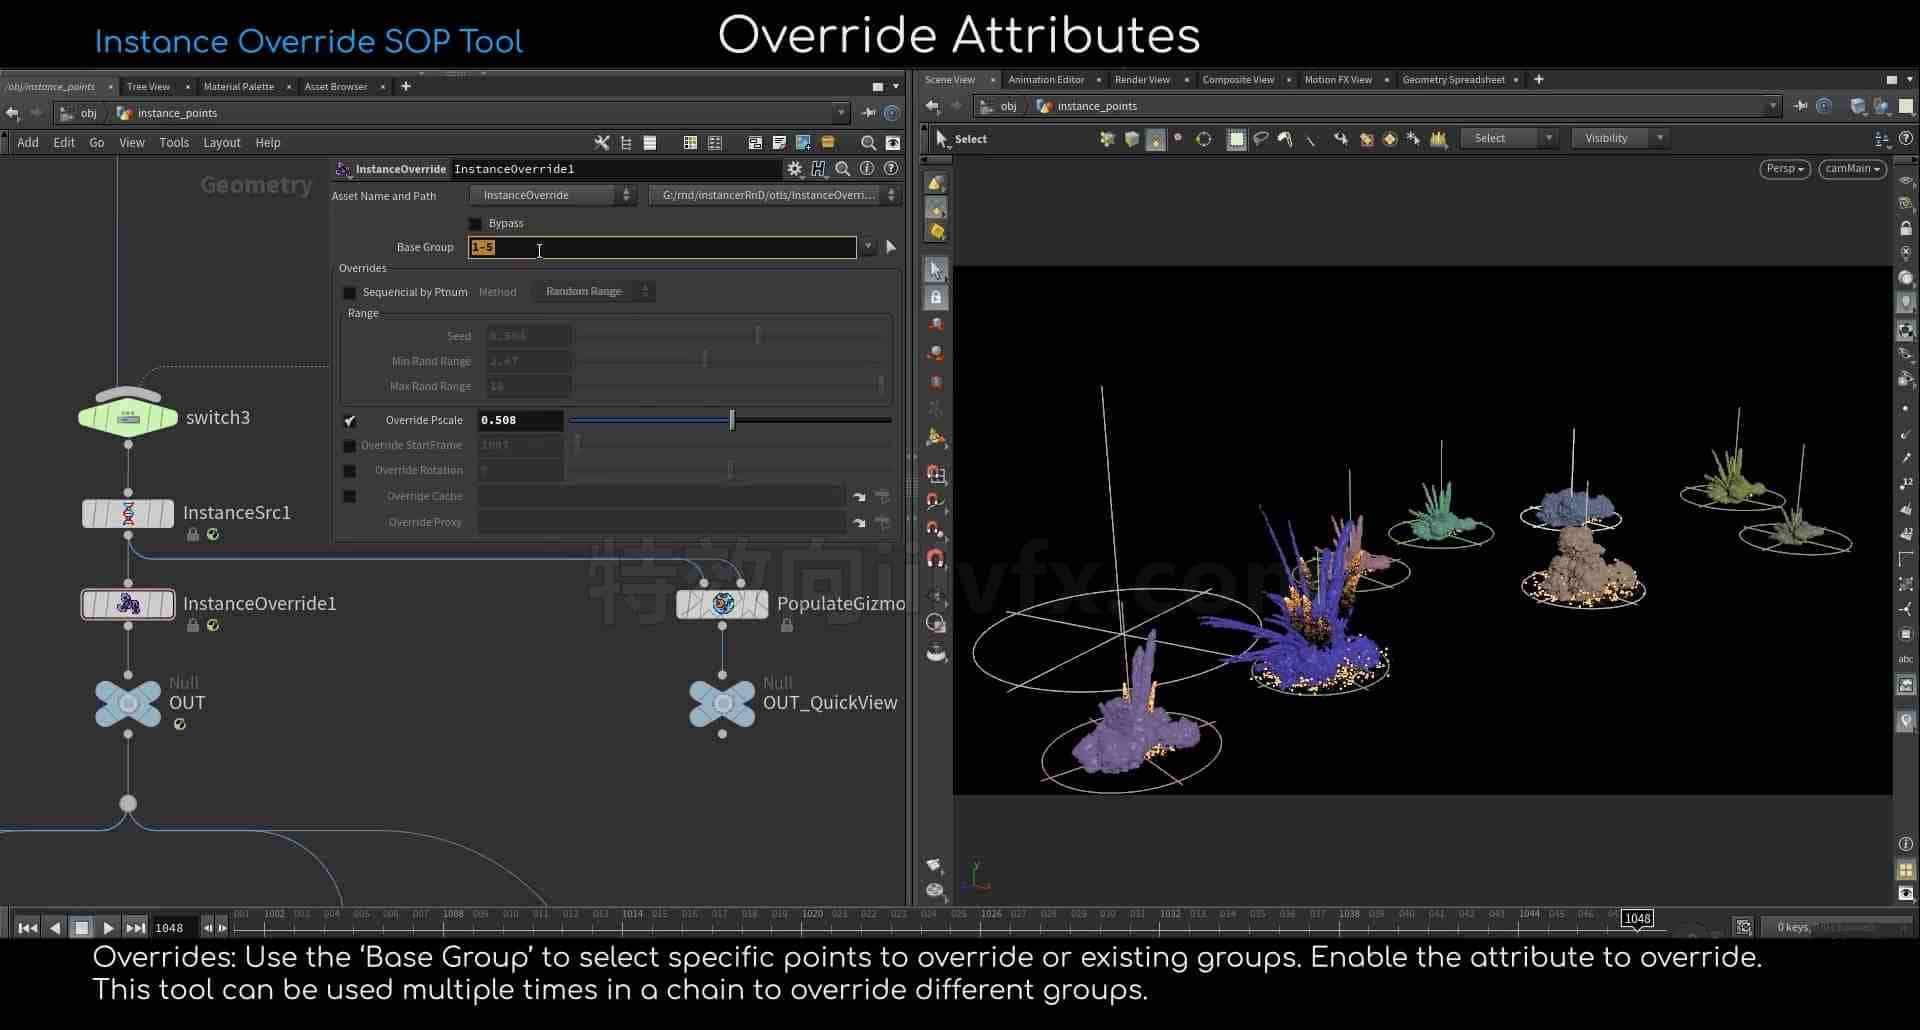1920x1030 pixels.
Task: Click the parameter gear settings icon
Action: (795, 169)
